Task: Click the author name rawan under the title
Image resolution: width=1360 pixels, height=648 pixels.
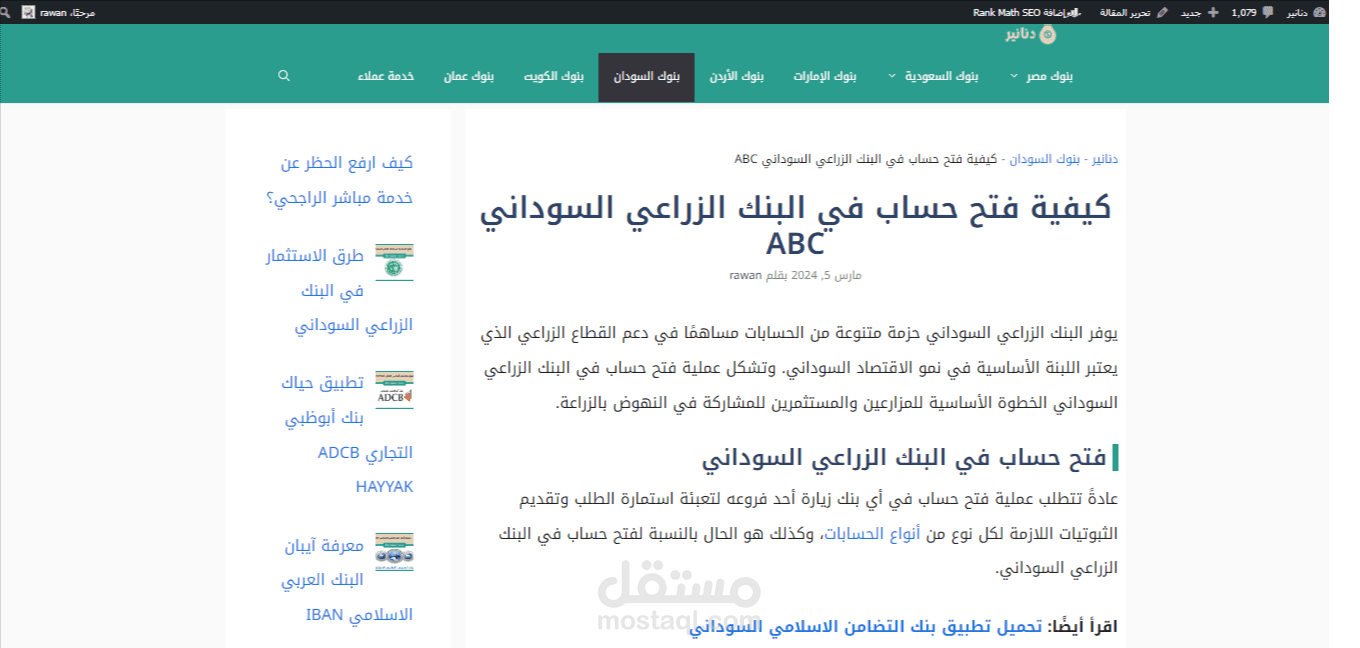Action: pyautogui.click(x=745, y=275)
